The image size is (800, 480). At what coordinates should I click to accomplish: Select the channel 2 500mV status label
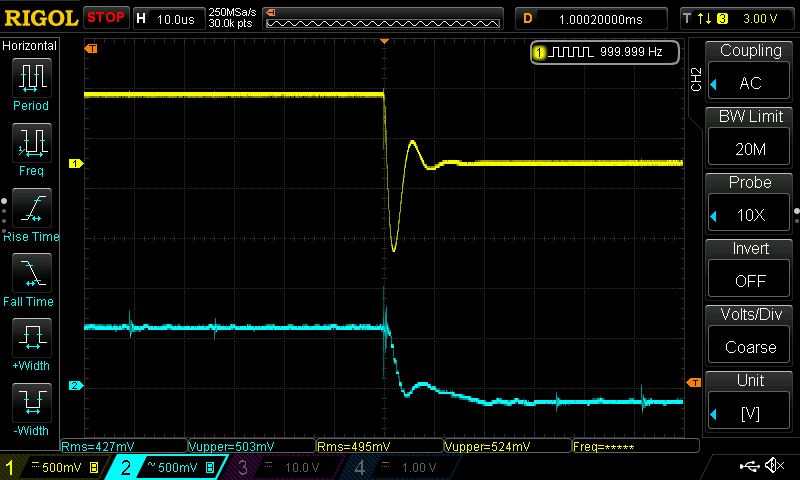pyautogui.click(x=178, y=467)
